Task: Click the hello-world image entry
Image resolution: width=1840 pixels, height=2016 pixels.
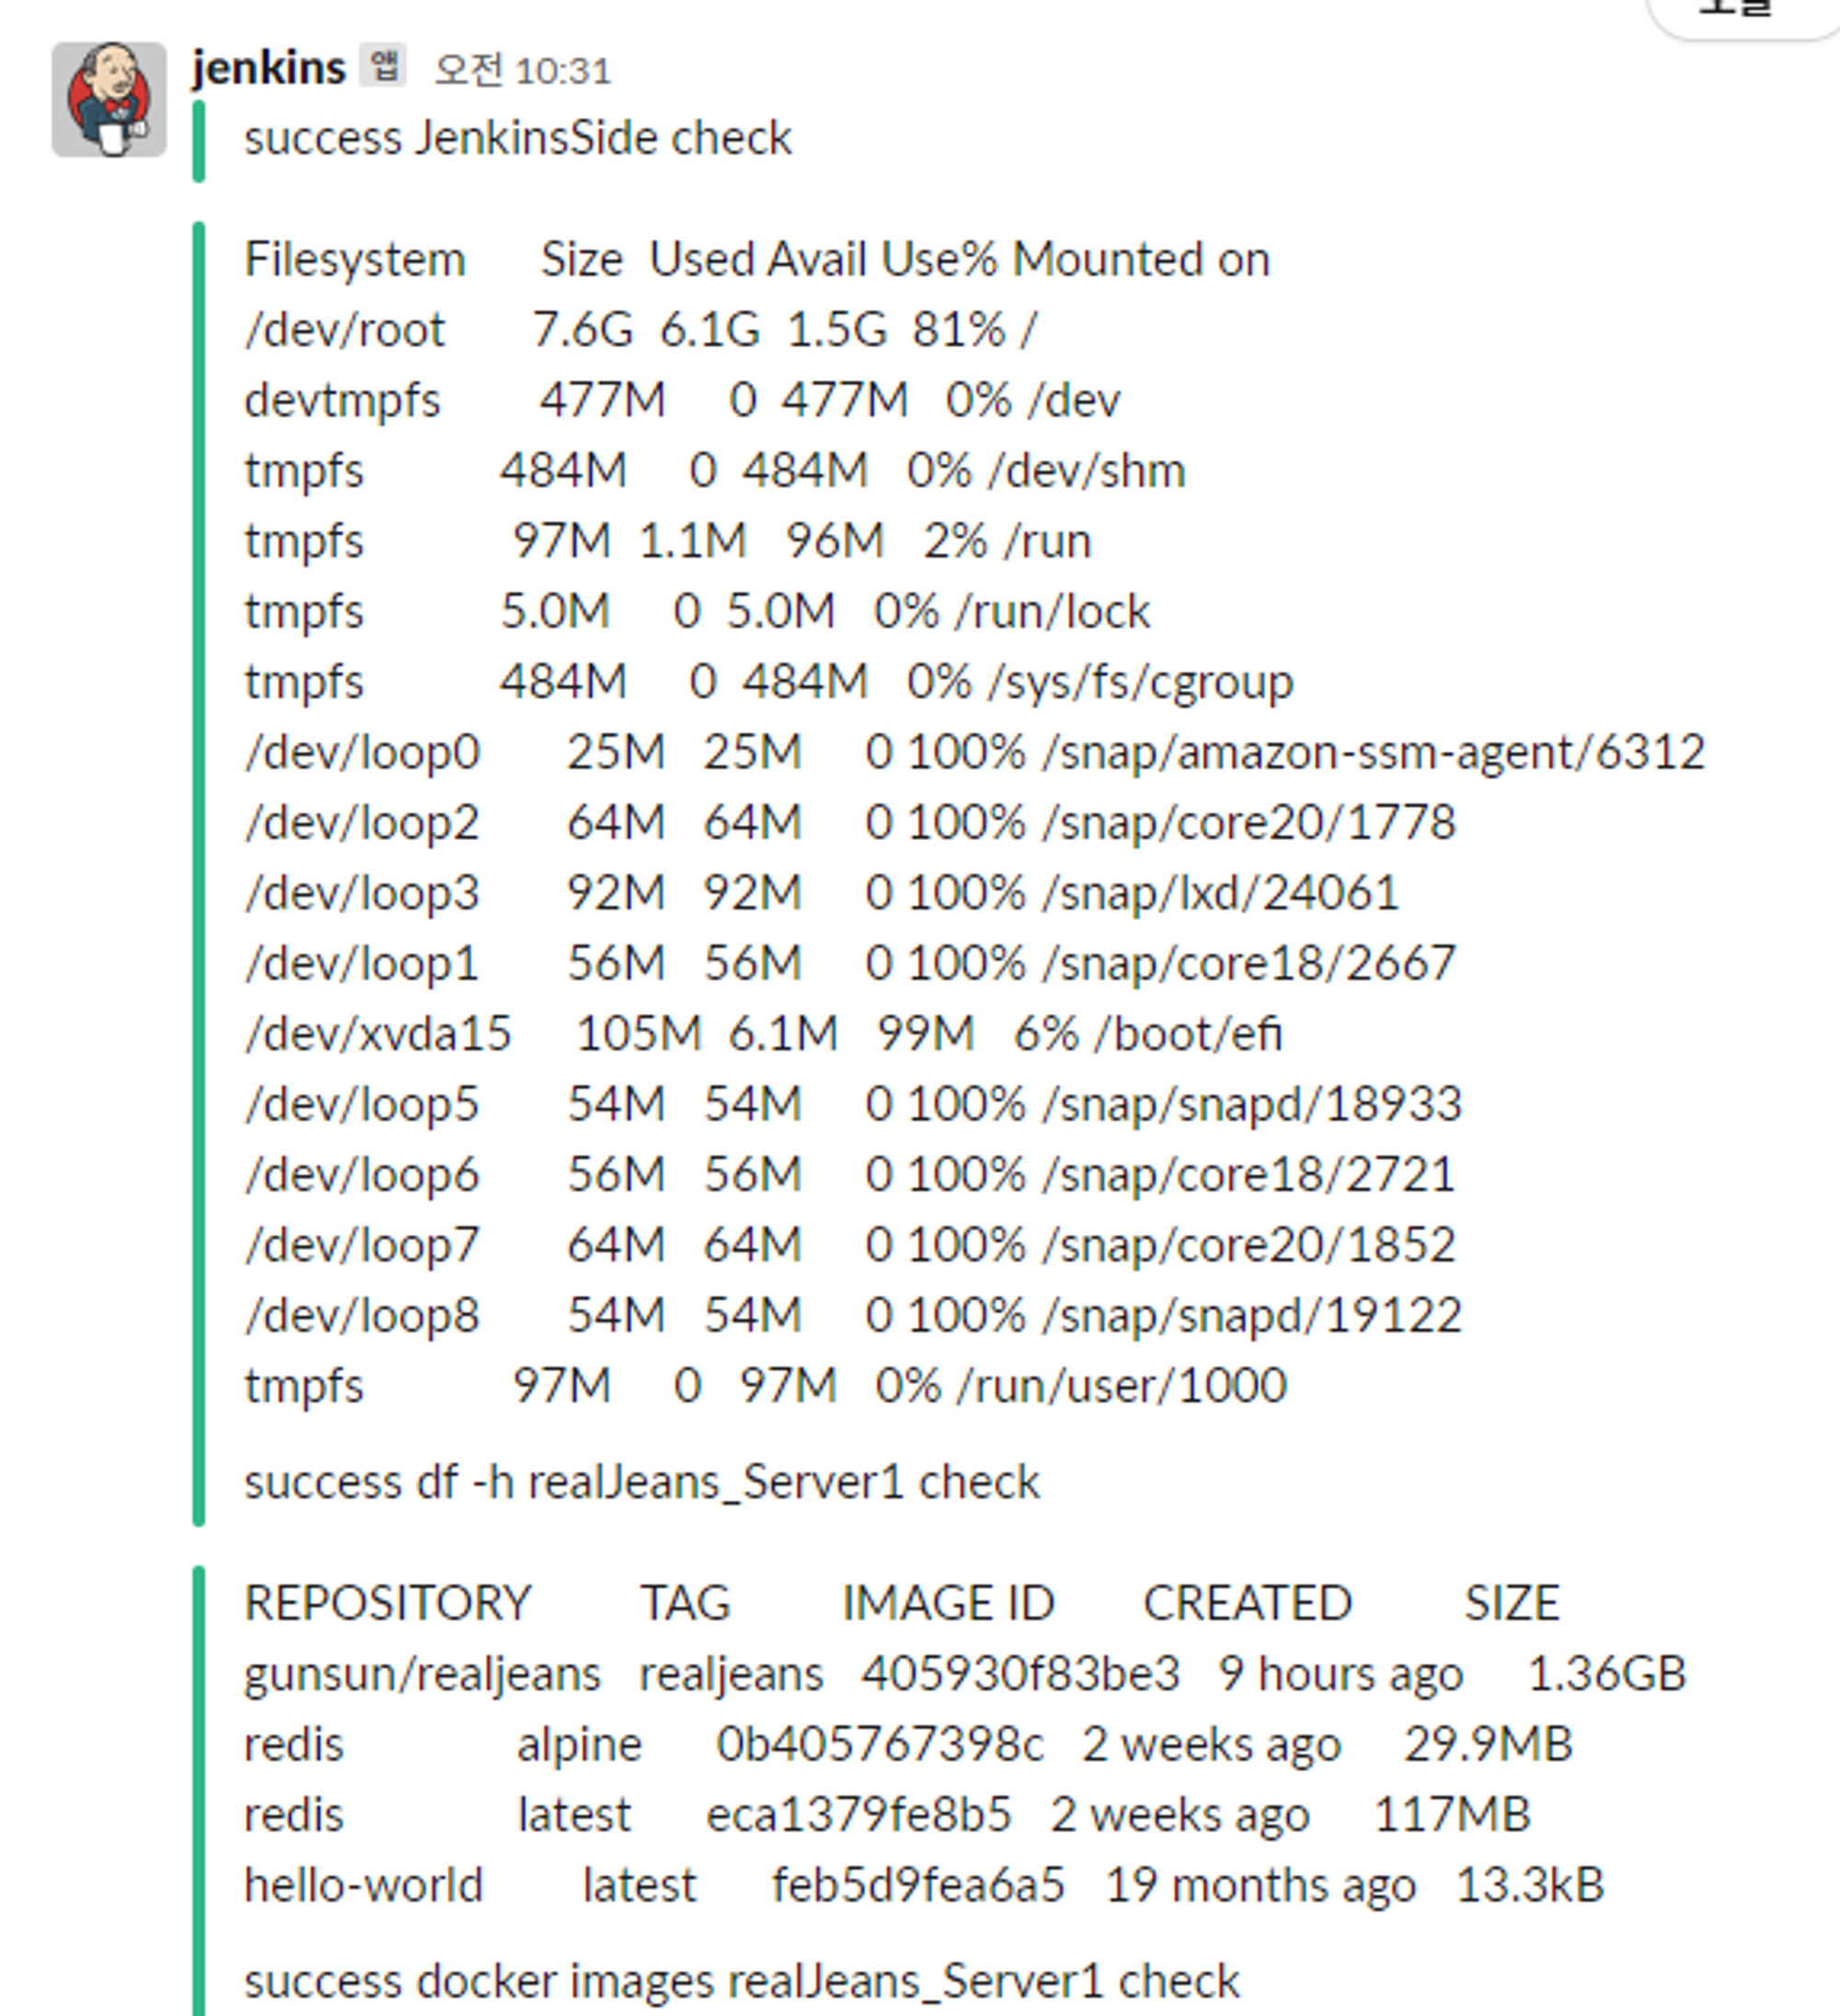Action: pyautogui.click(x=920, y=1886)
